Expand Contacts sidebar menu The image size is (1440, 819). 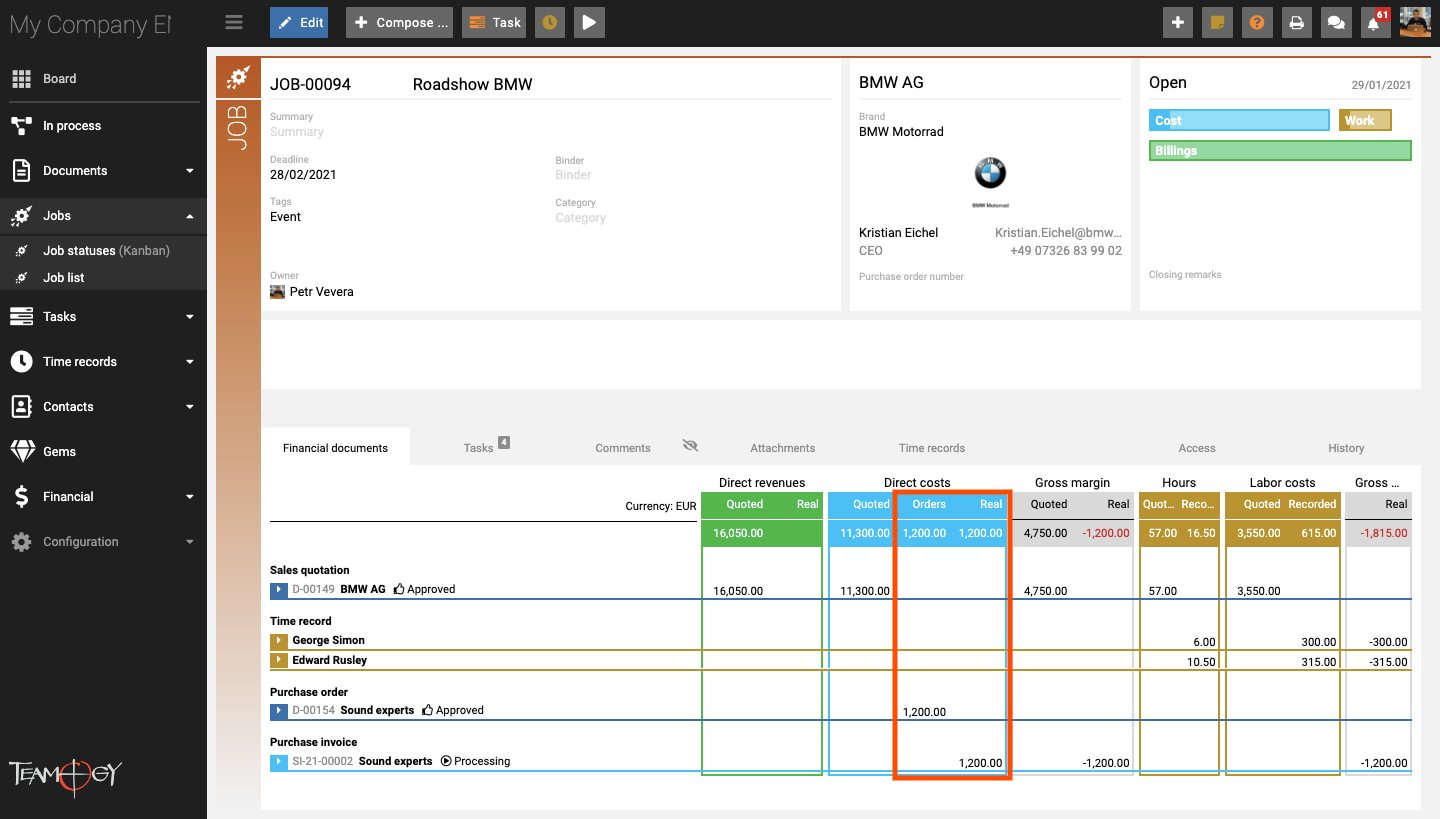103,407
